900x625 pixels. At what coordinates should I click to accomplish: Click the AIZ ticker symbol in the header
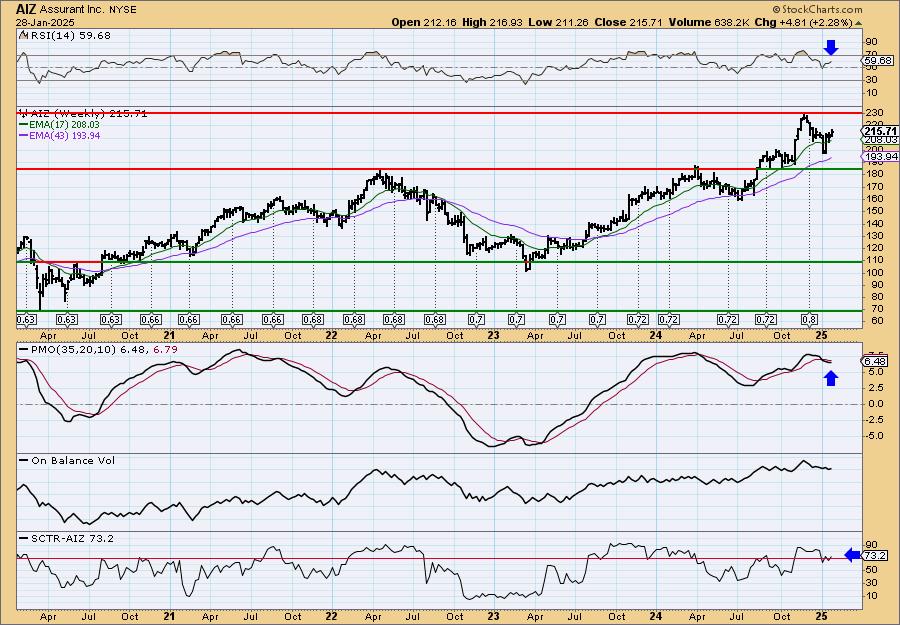(x=26, y=9)
